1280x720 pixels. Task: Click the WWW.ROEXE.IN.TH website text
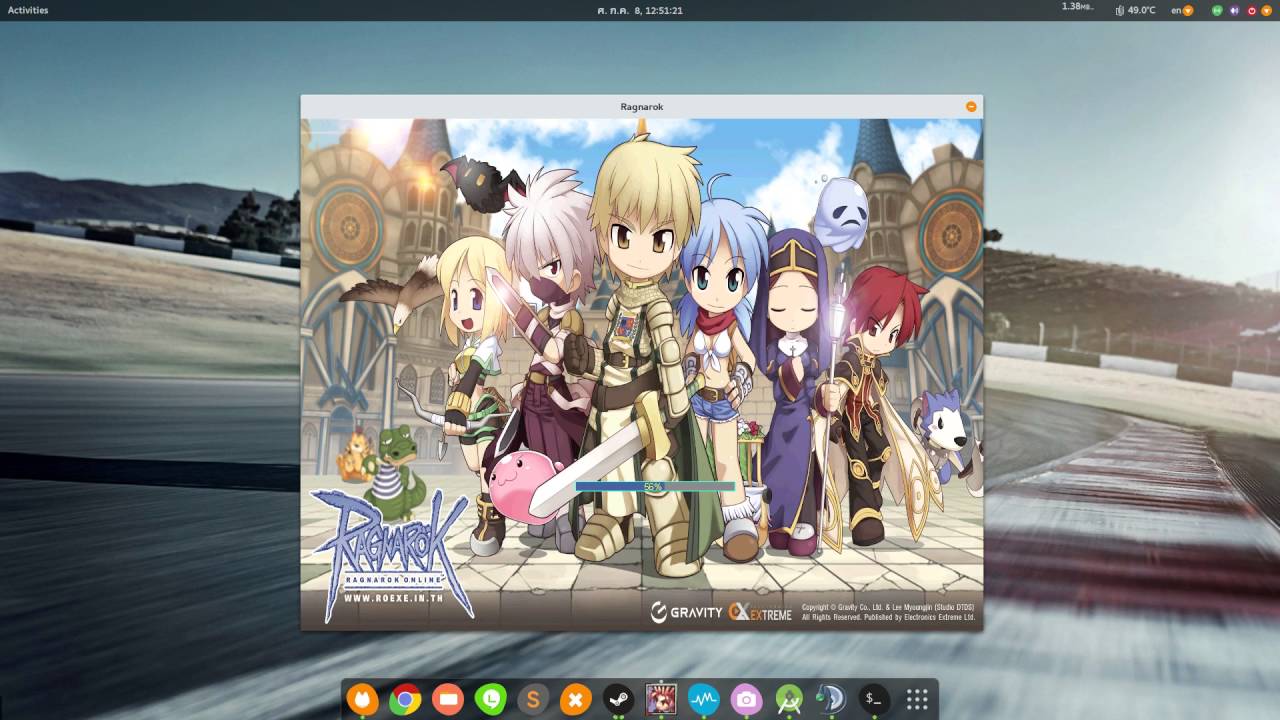[393, 598]
